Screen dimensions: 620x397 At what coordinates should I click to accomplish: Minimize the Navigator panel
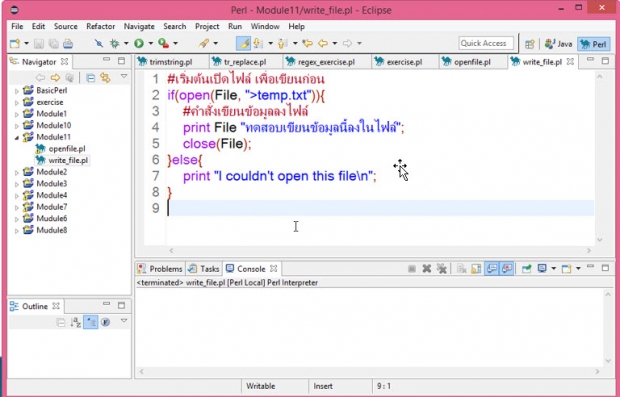[106, 60]
